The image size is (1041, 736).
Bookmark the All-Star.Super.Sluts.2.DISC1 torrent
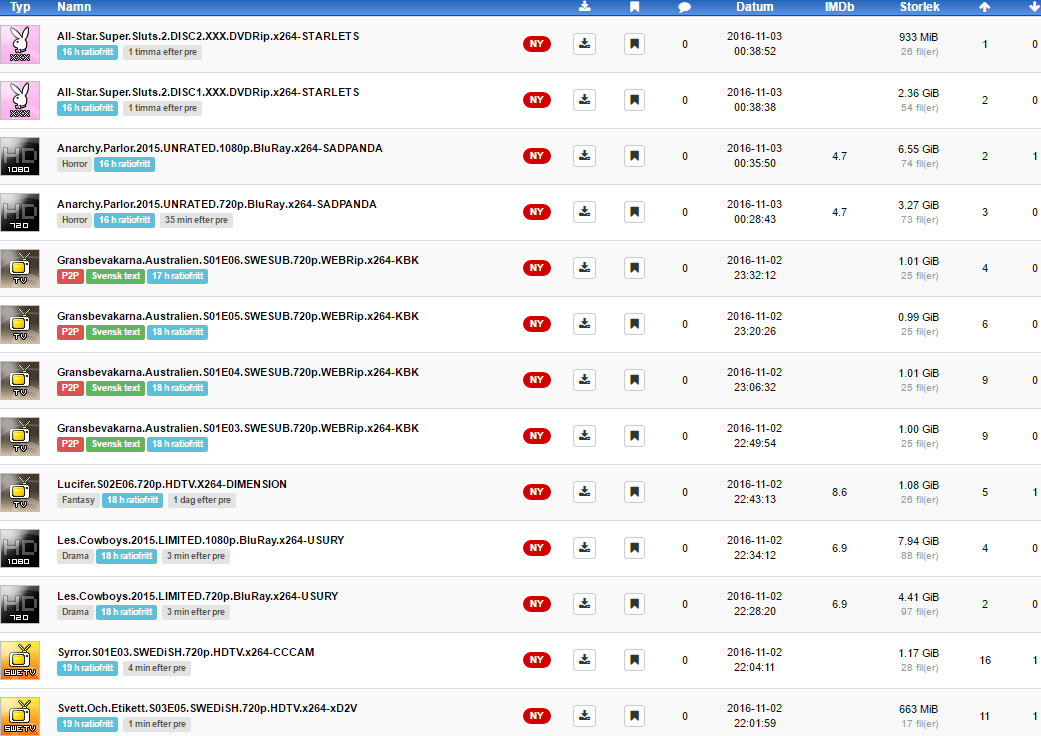tap(635, 100)
